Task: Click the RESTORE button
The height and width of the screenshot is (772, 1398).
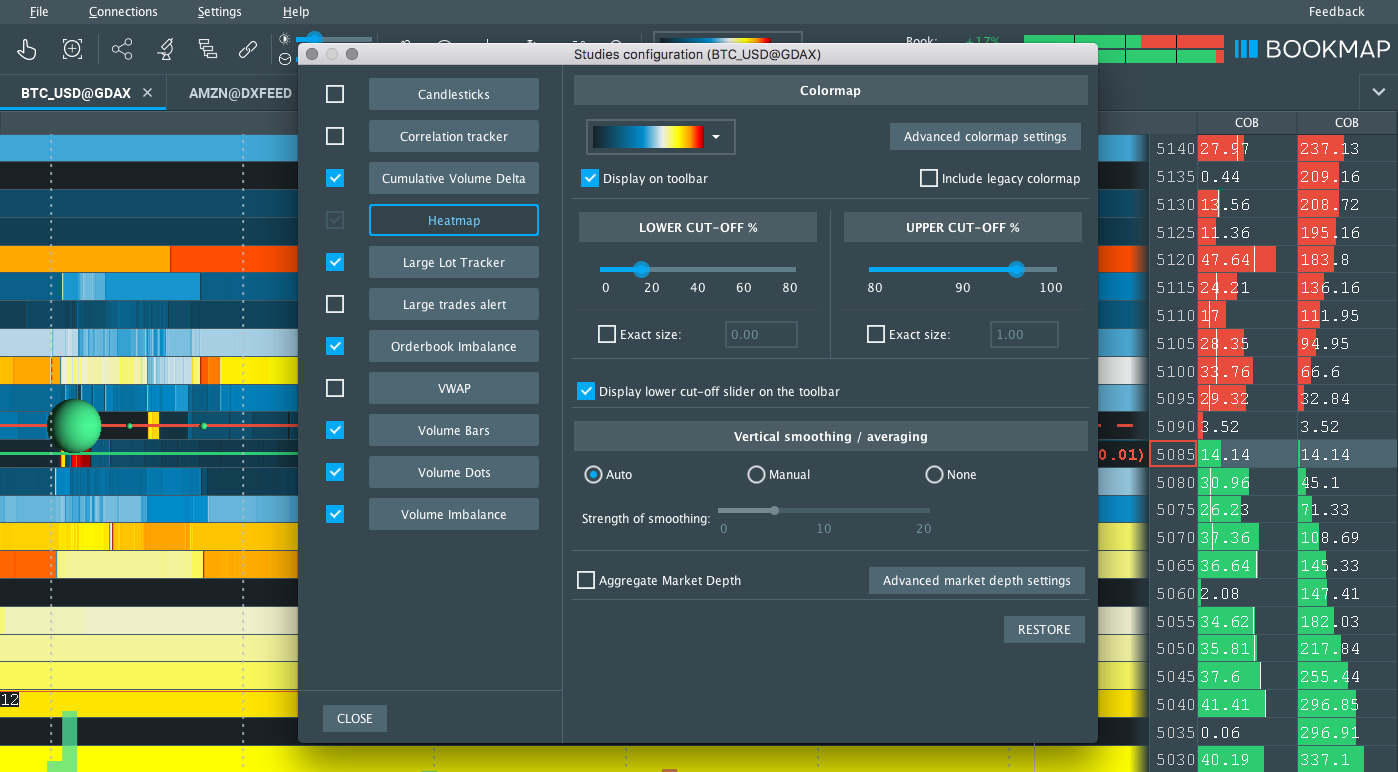Action: (1044, 630)
